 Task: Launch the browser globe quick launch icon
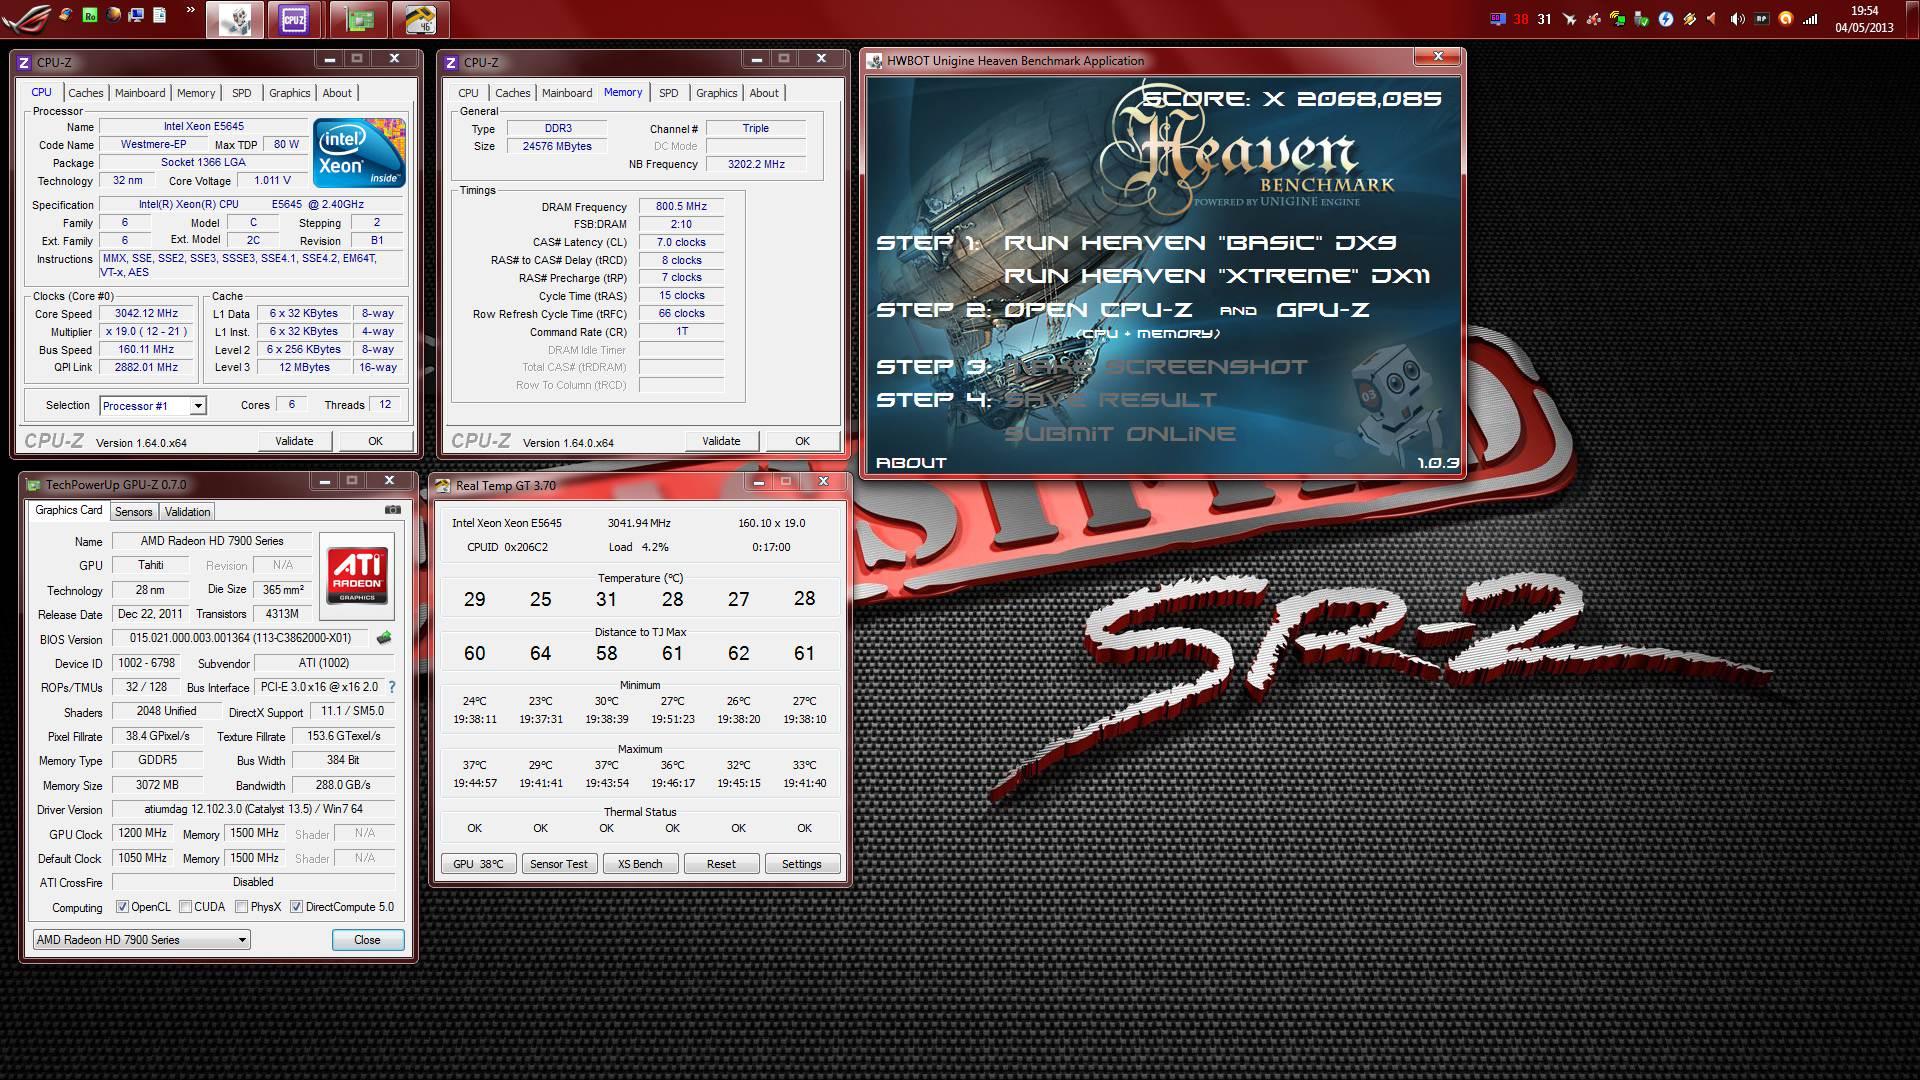click(113, 15)
